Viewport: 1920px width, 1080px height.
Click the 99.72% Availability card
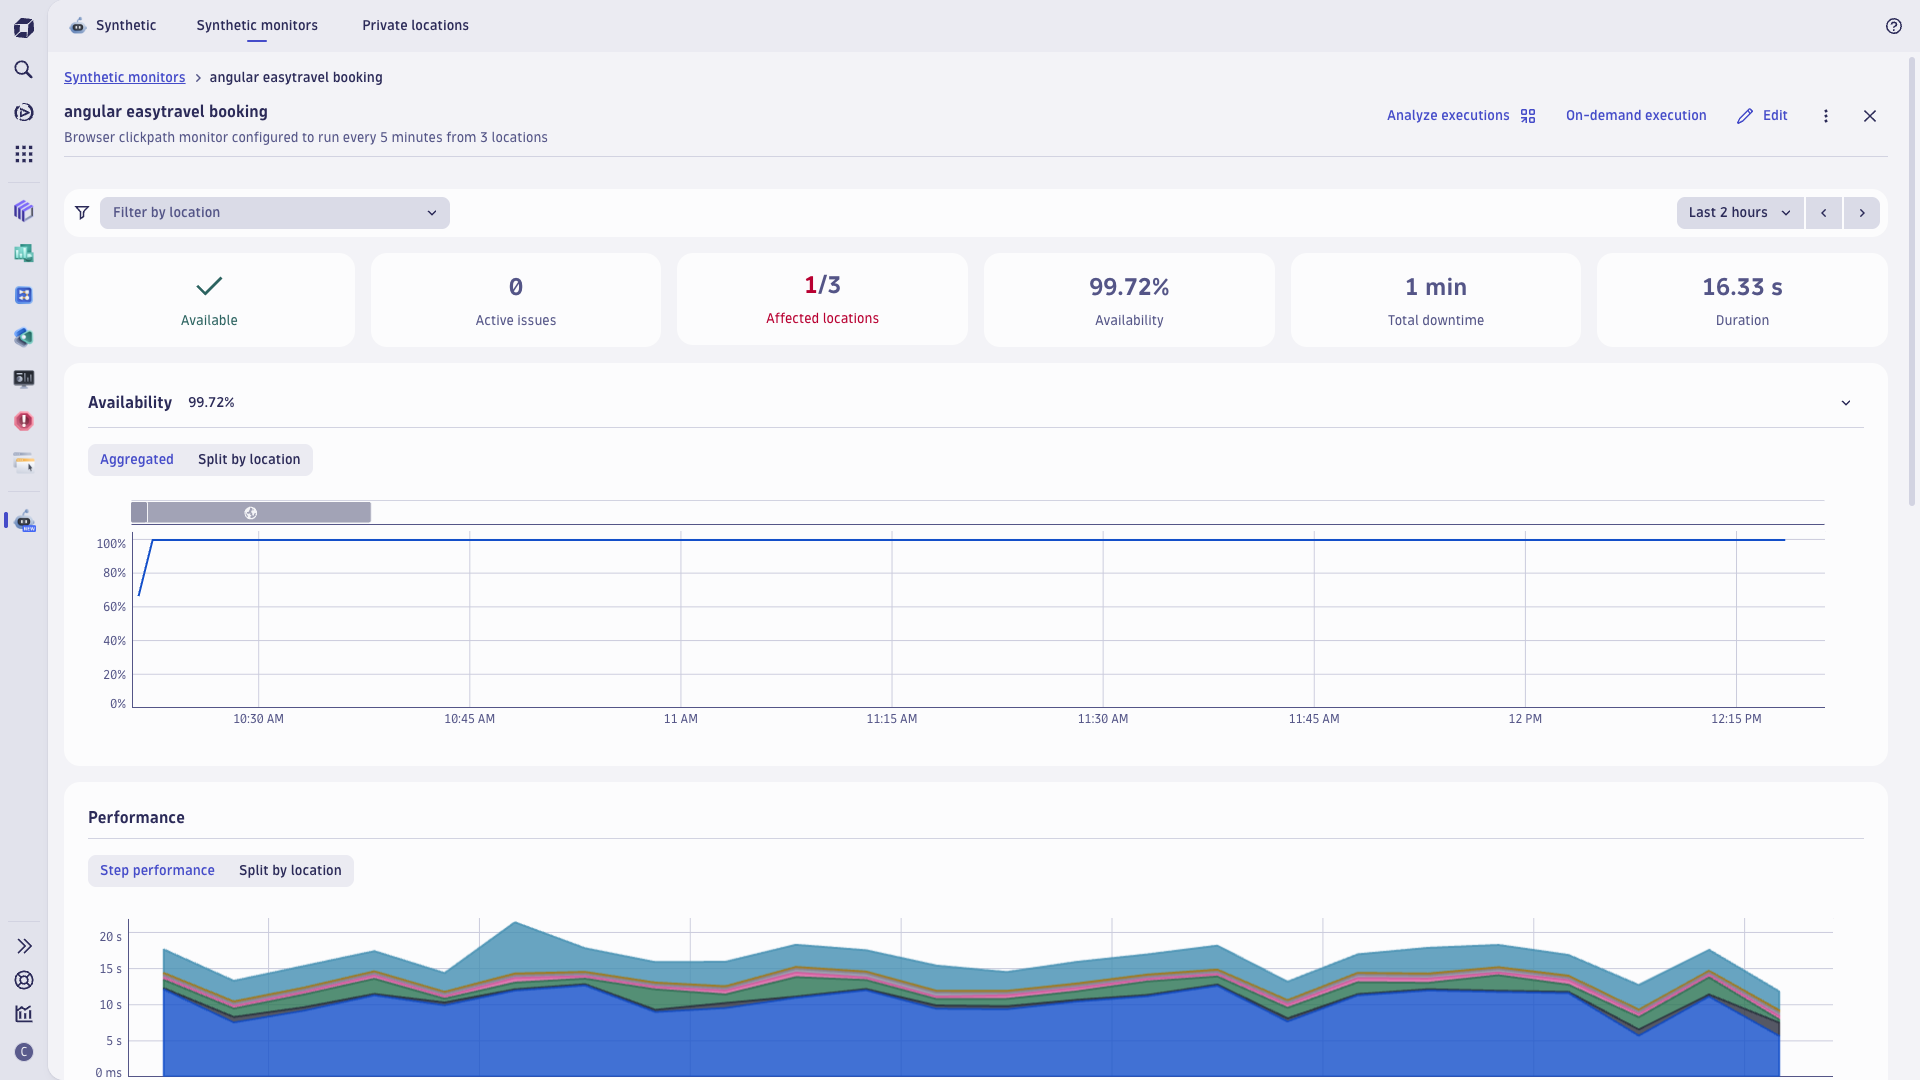point(1129,300)
